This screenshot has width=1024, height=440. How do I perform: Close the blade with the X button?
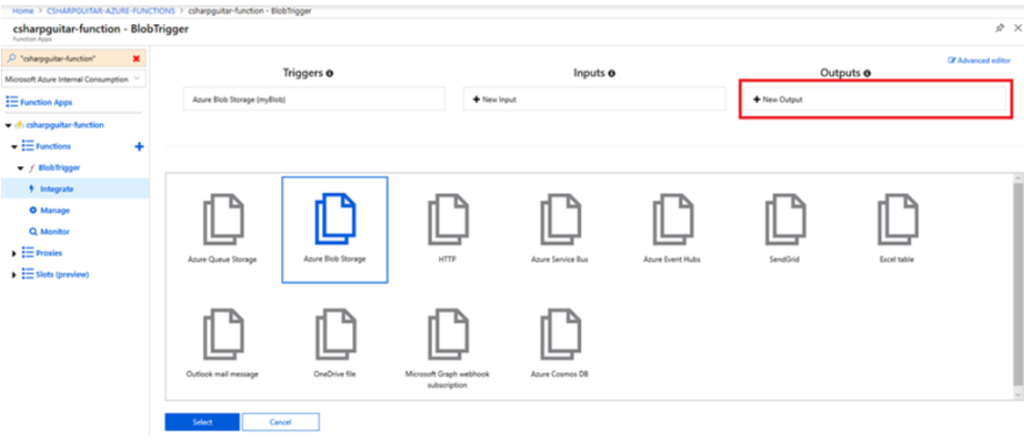coord(1017,28)
